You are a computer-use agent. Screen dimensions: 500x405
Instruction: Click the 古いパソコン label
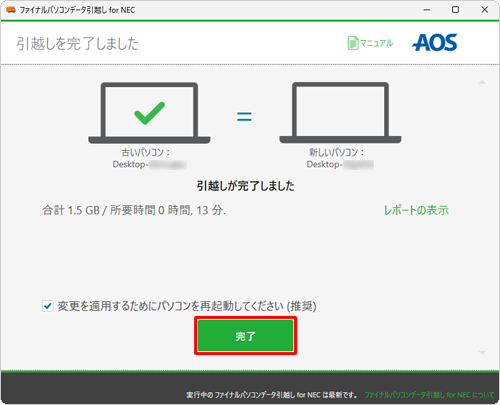click(x=146, y=152)
